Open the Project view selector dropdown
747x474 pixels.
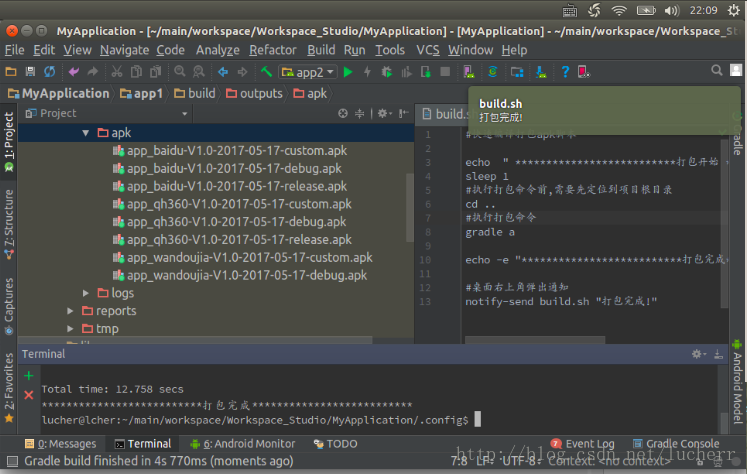(184, 114)
